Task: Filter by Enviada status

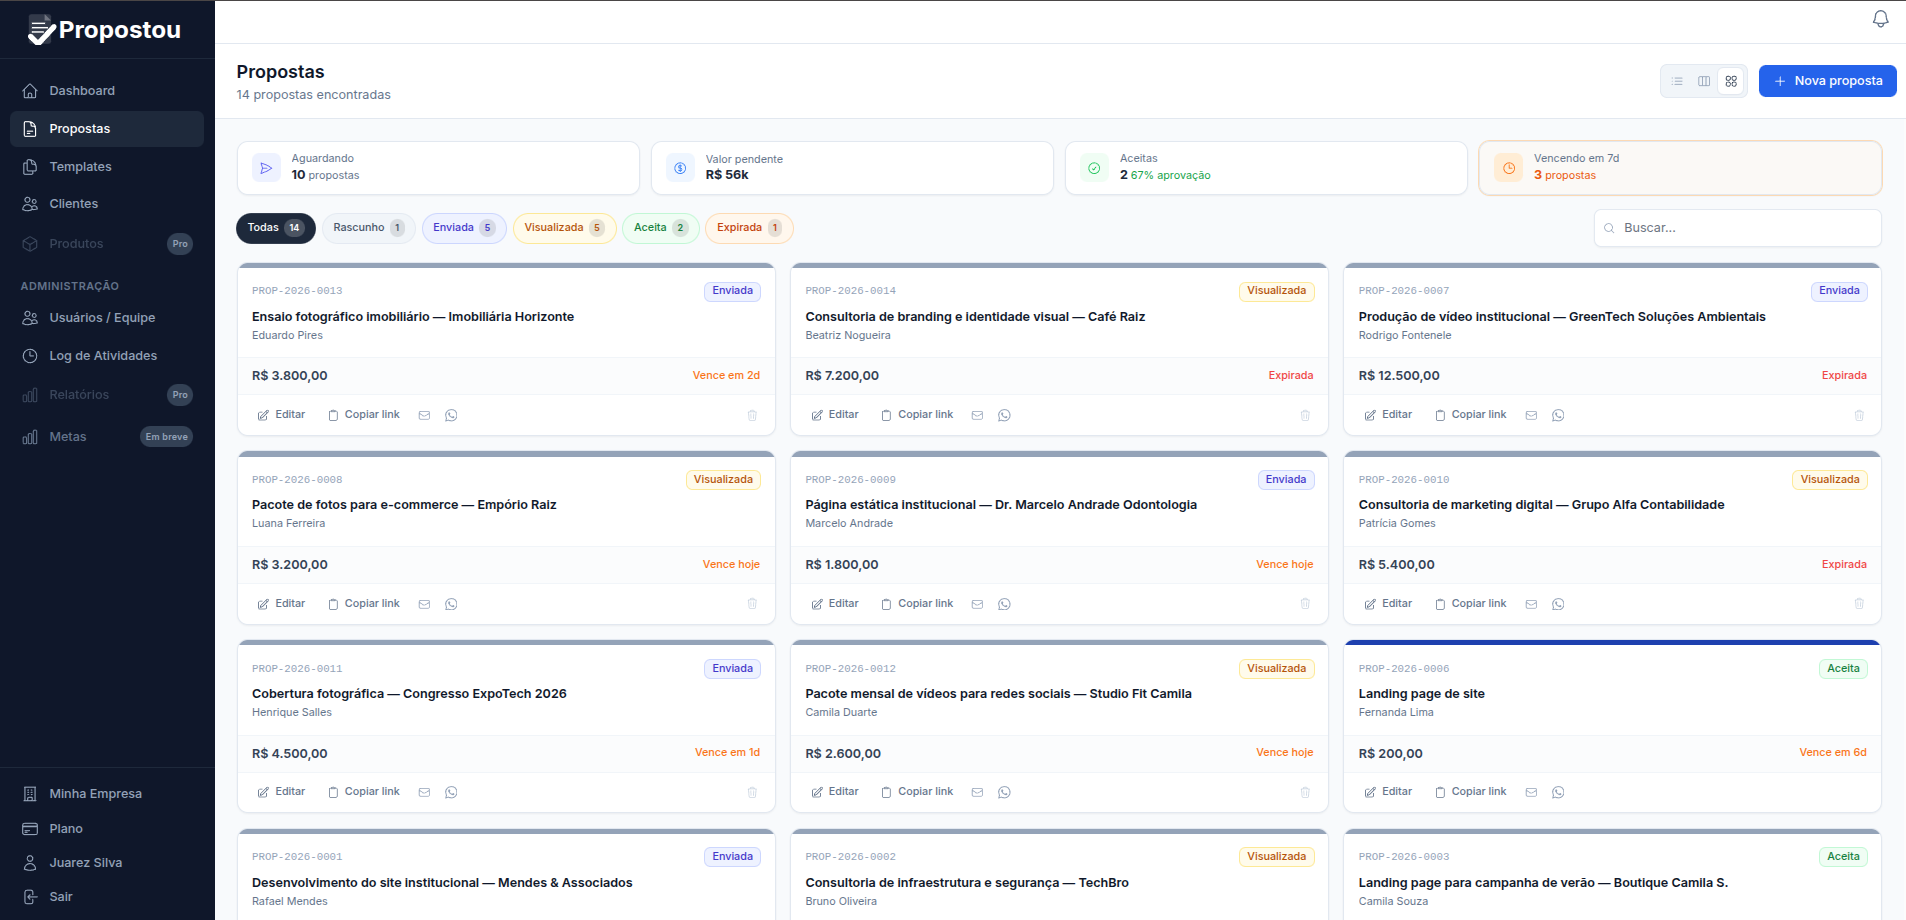Action: (x=464, y=228)
